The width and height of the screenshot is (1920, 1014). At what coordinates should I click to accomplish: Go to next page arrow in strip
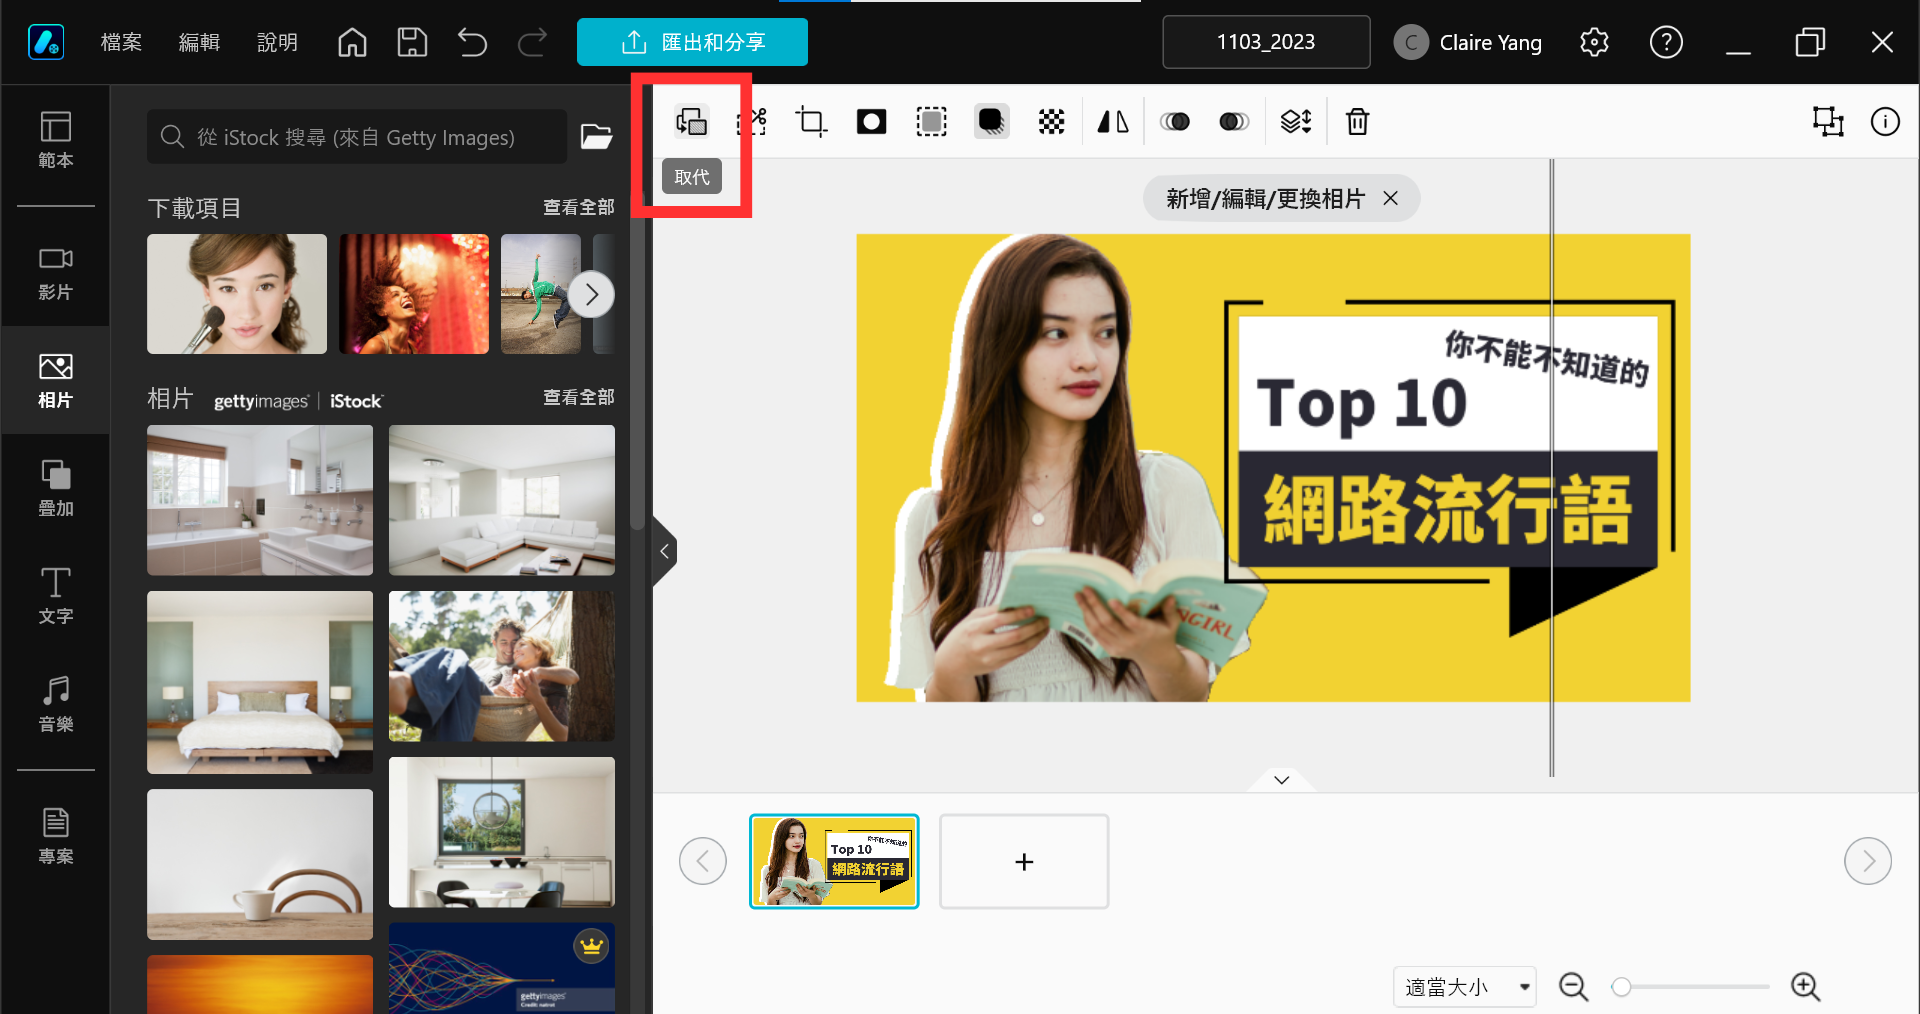coord(1868,861)
